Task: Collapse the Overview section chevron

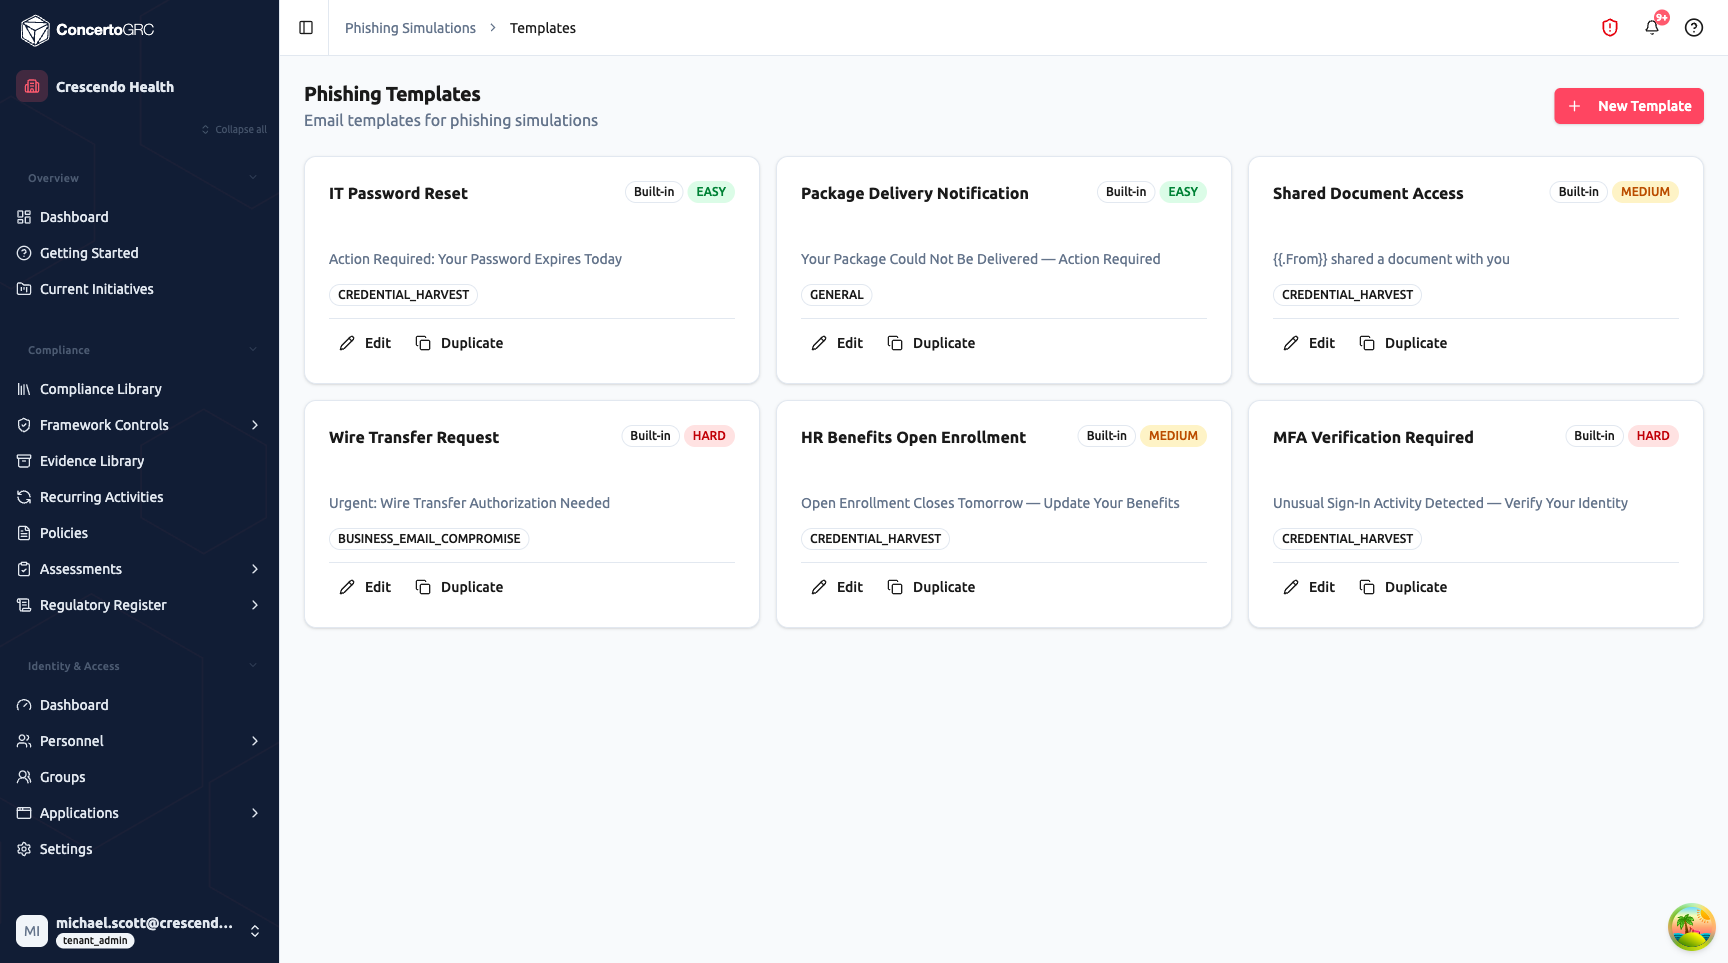Action: tap(253, 178)
